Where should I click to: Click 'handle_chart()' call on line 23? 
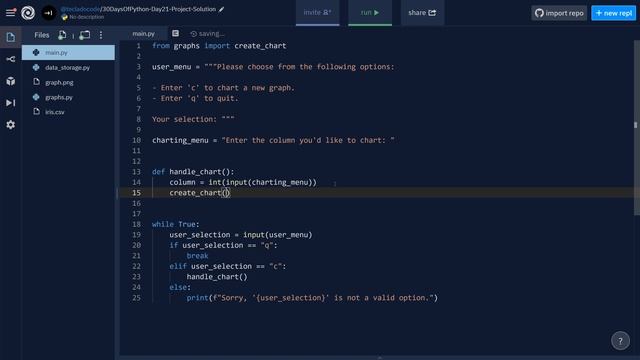(217, 277)
